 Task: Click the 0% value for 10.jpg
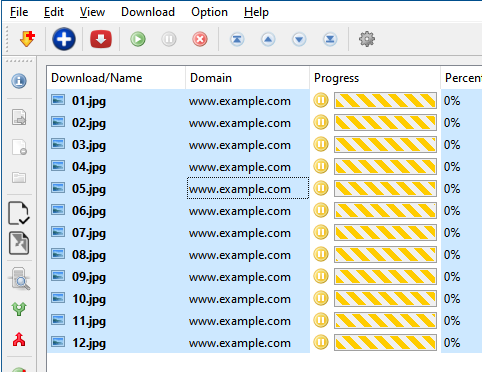coord(452,298)
